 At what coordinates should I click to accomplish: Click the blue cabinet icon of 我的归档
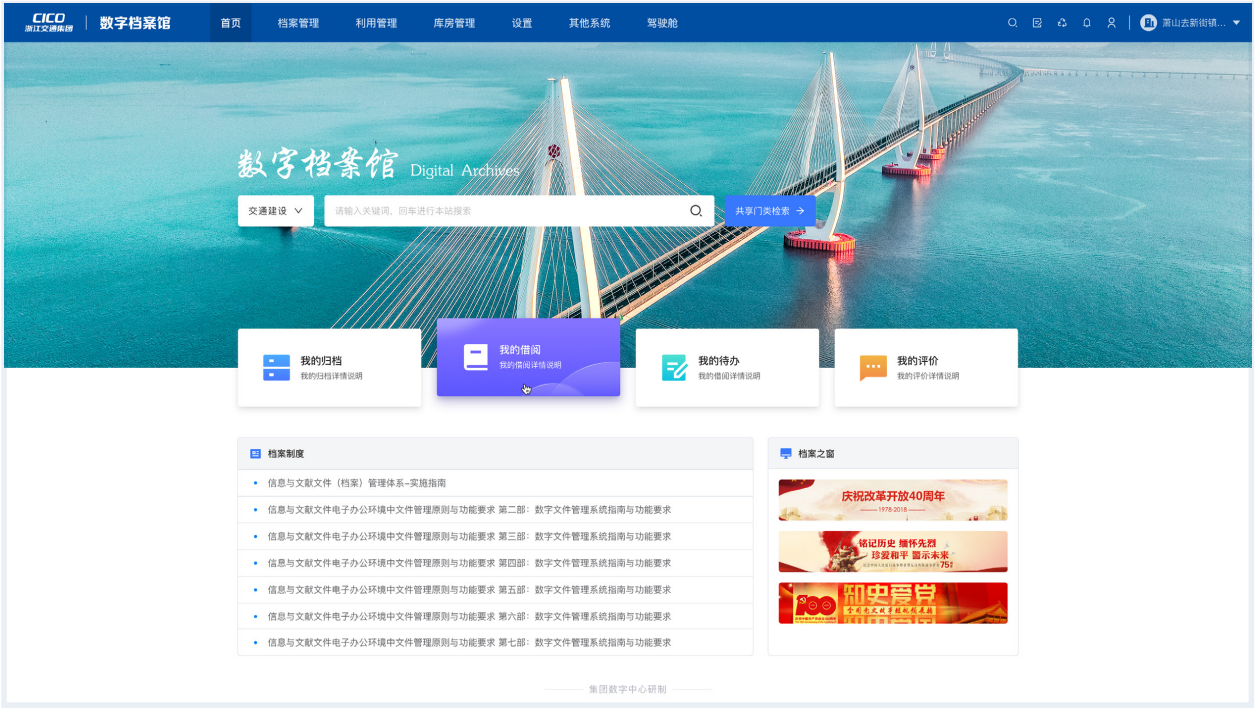click(x=276, y=367)
